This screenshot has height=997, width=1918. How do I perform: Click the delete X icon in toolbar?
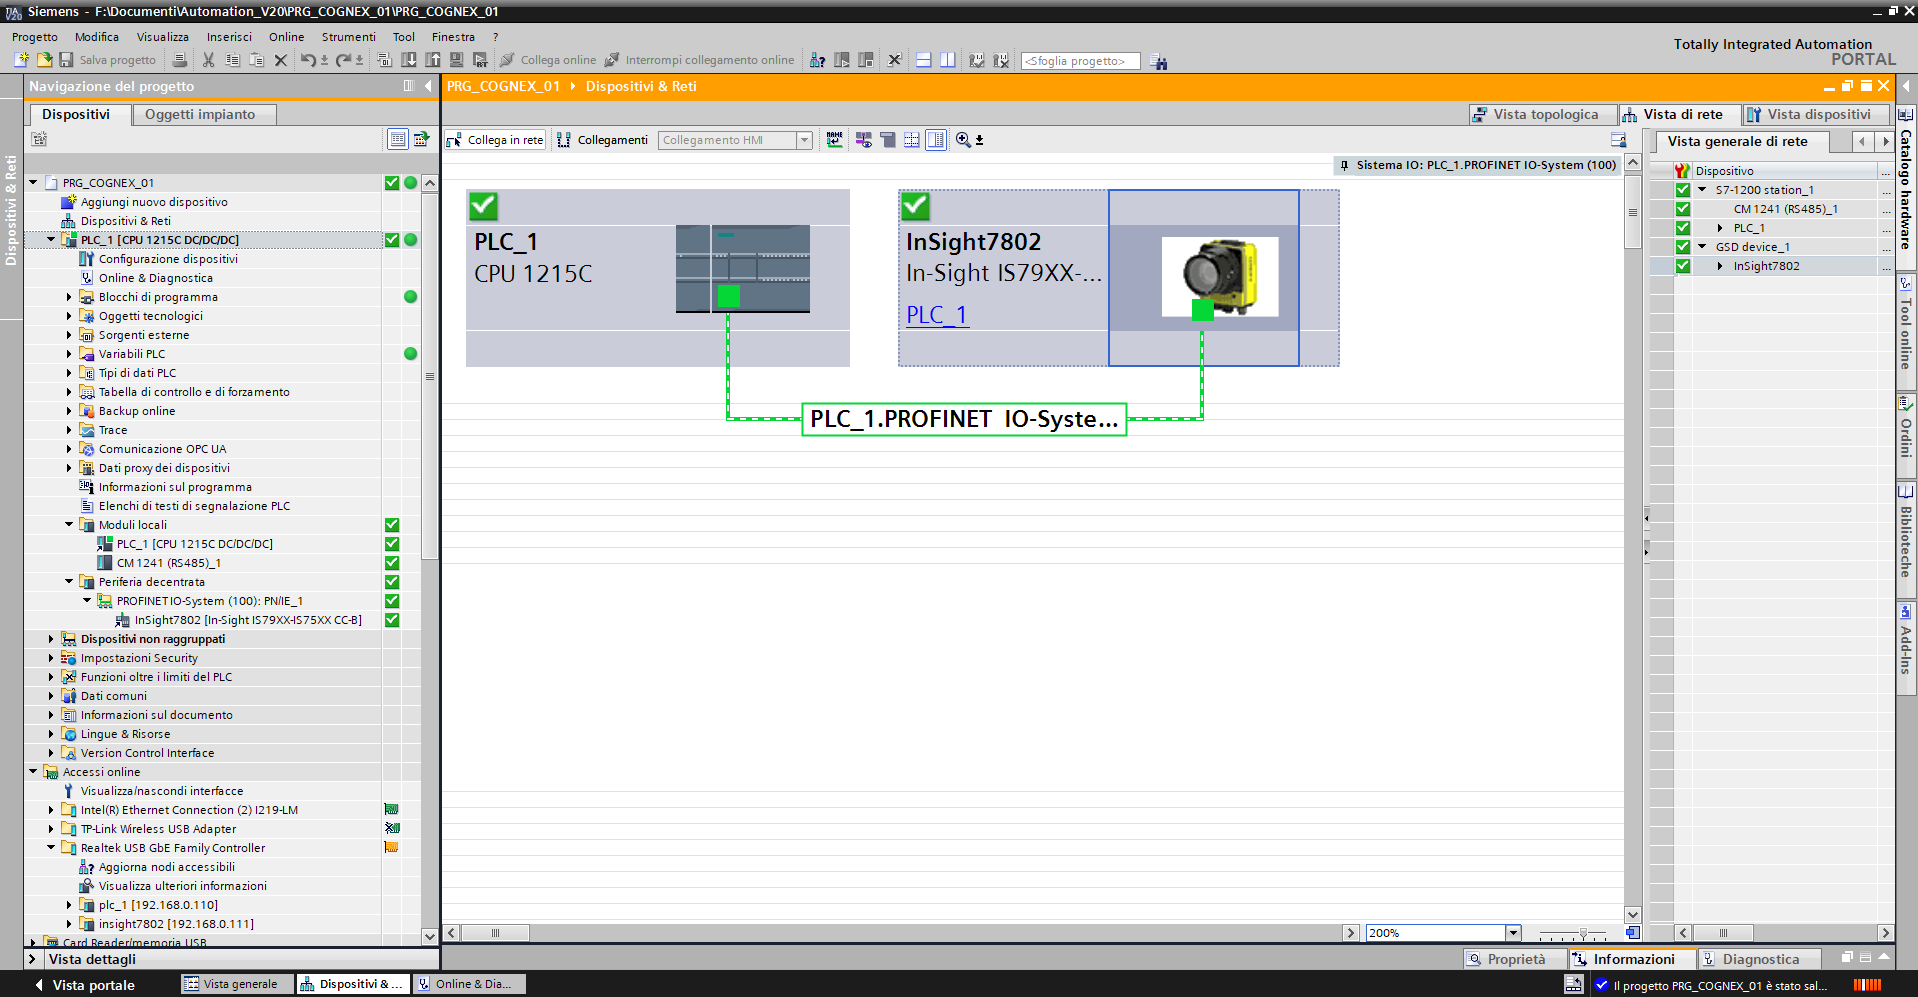(x=281, y=60)
